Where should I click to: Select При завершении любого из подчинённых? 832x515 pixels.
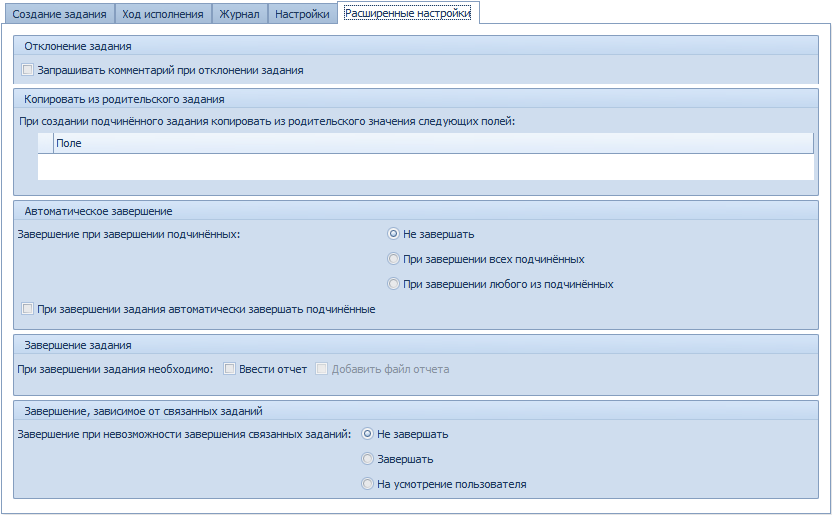point(394,284)
